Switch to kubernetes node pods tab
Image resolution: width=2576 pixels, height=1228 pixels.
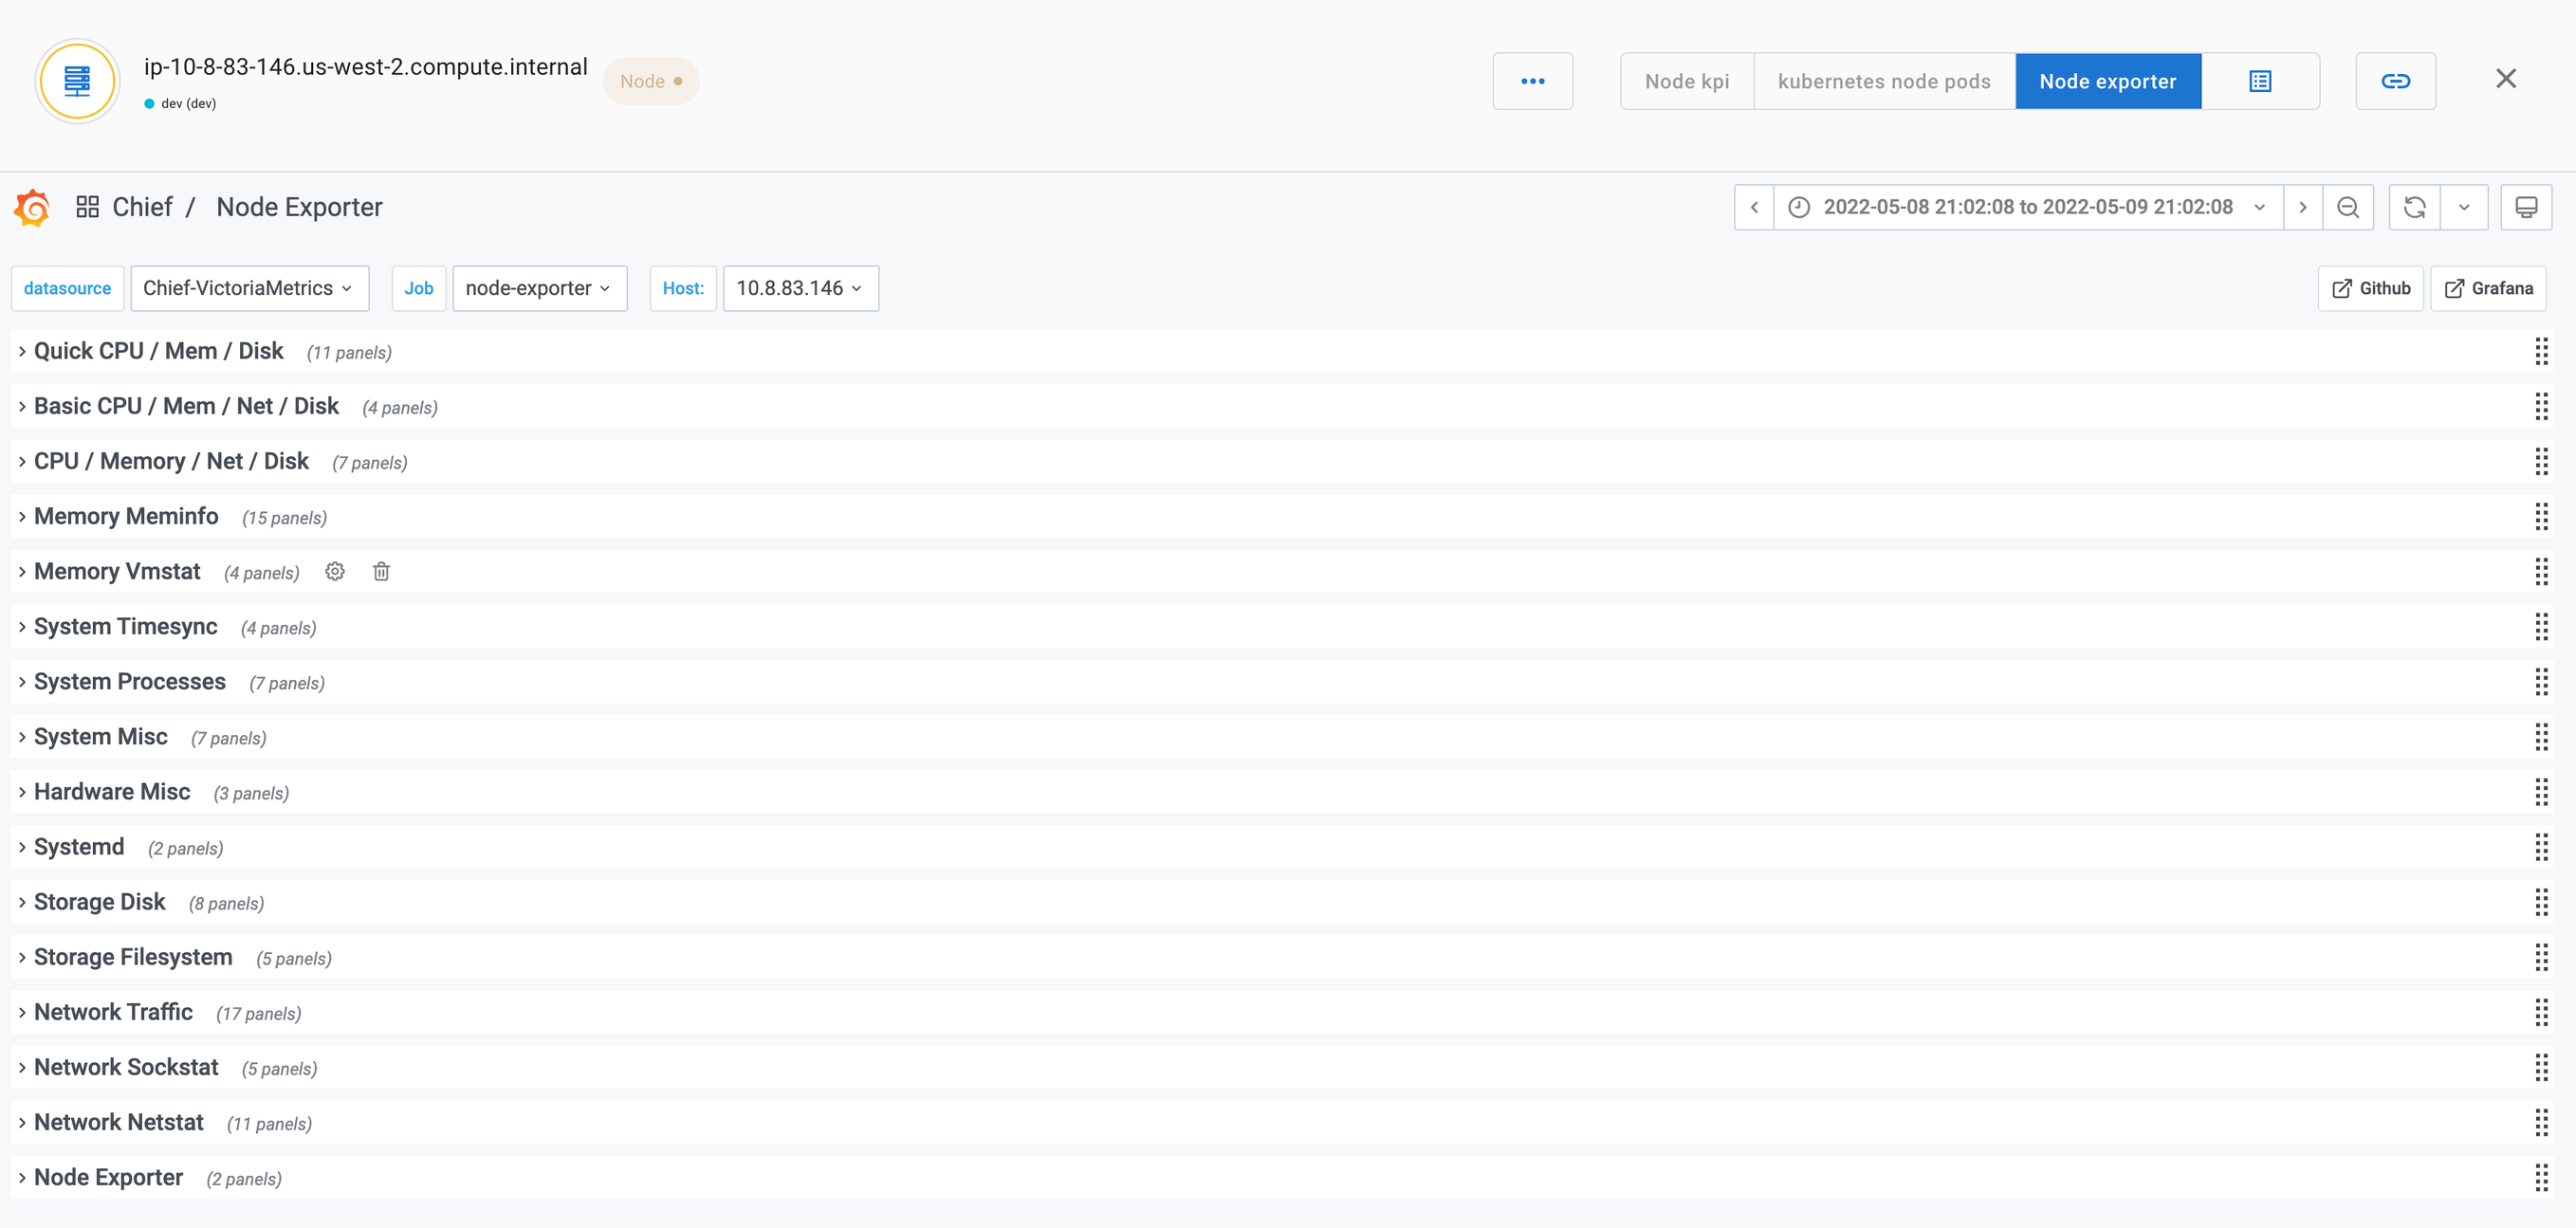pos(1884,81)
